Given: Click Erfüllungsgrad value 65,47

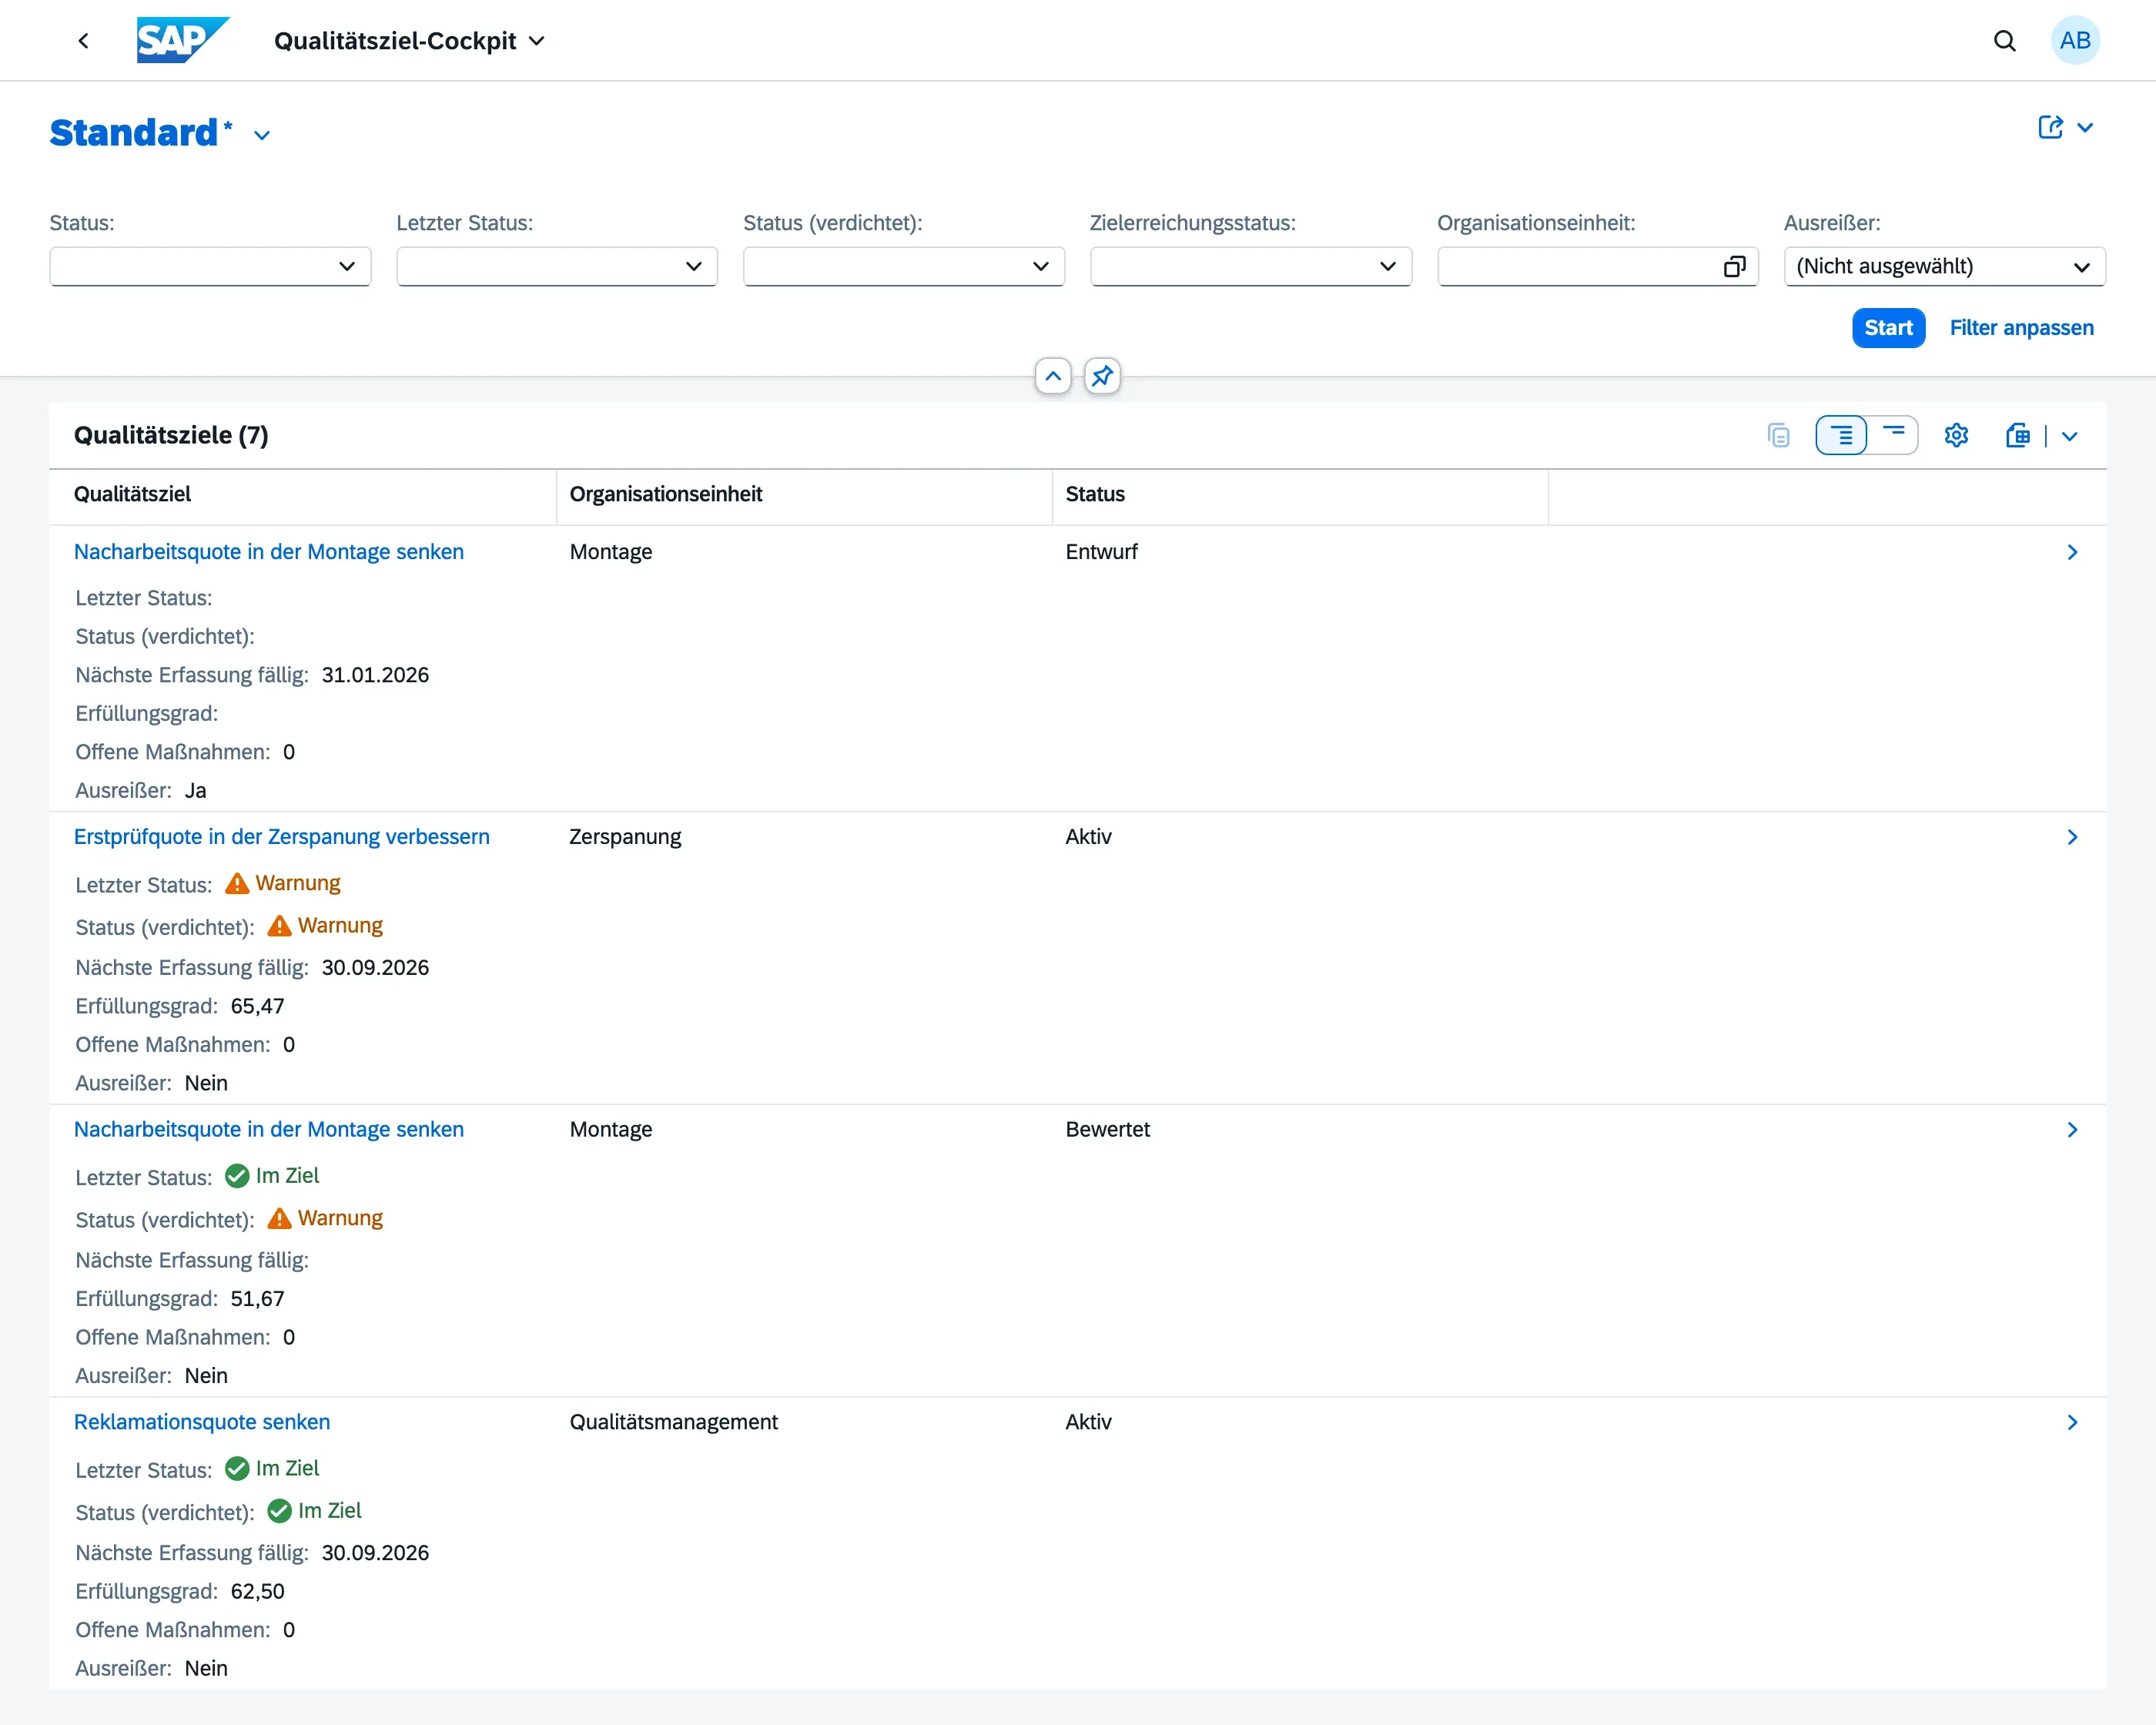Looking at the screenshot, I should point(258,1006).
